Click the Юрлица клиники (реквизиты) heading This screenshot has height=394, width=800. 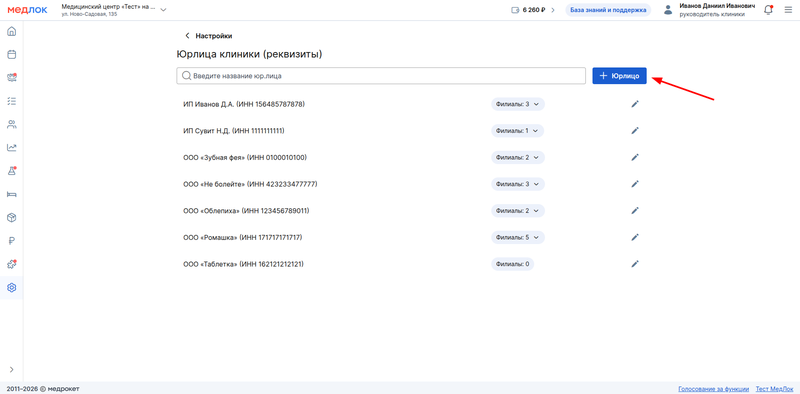point(250,54)
